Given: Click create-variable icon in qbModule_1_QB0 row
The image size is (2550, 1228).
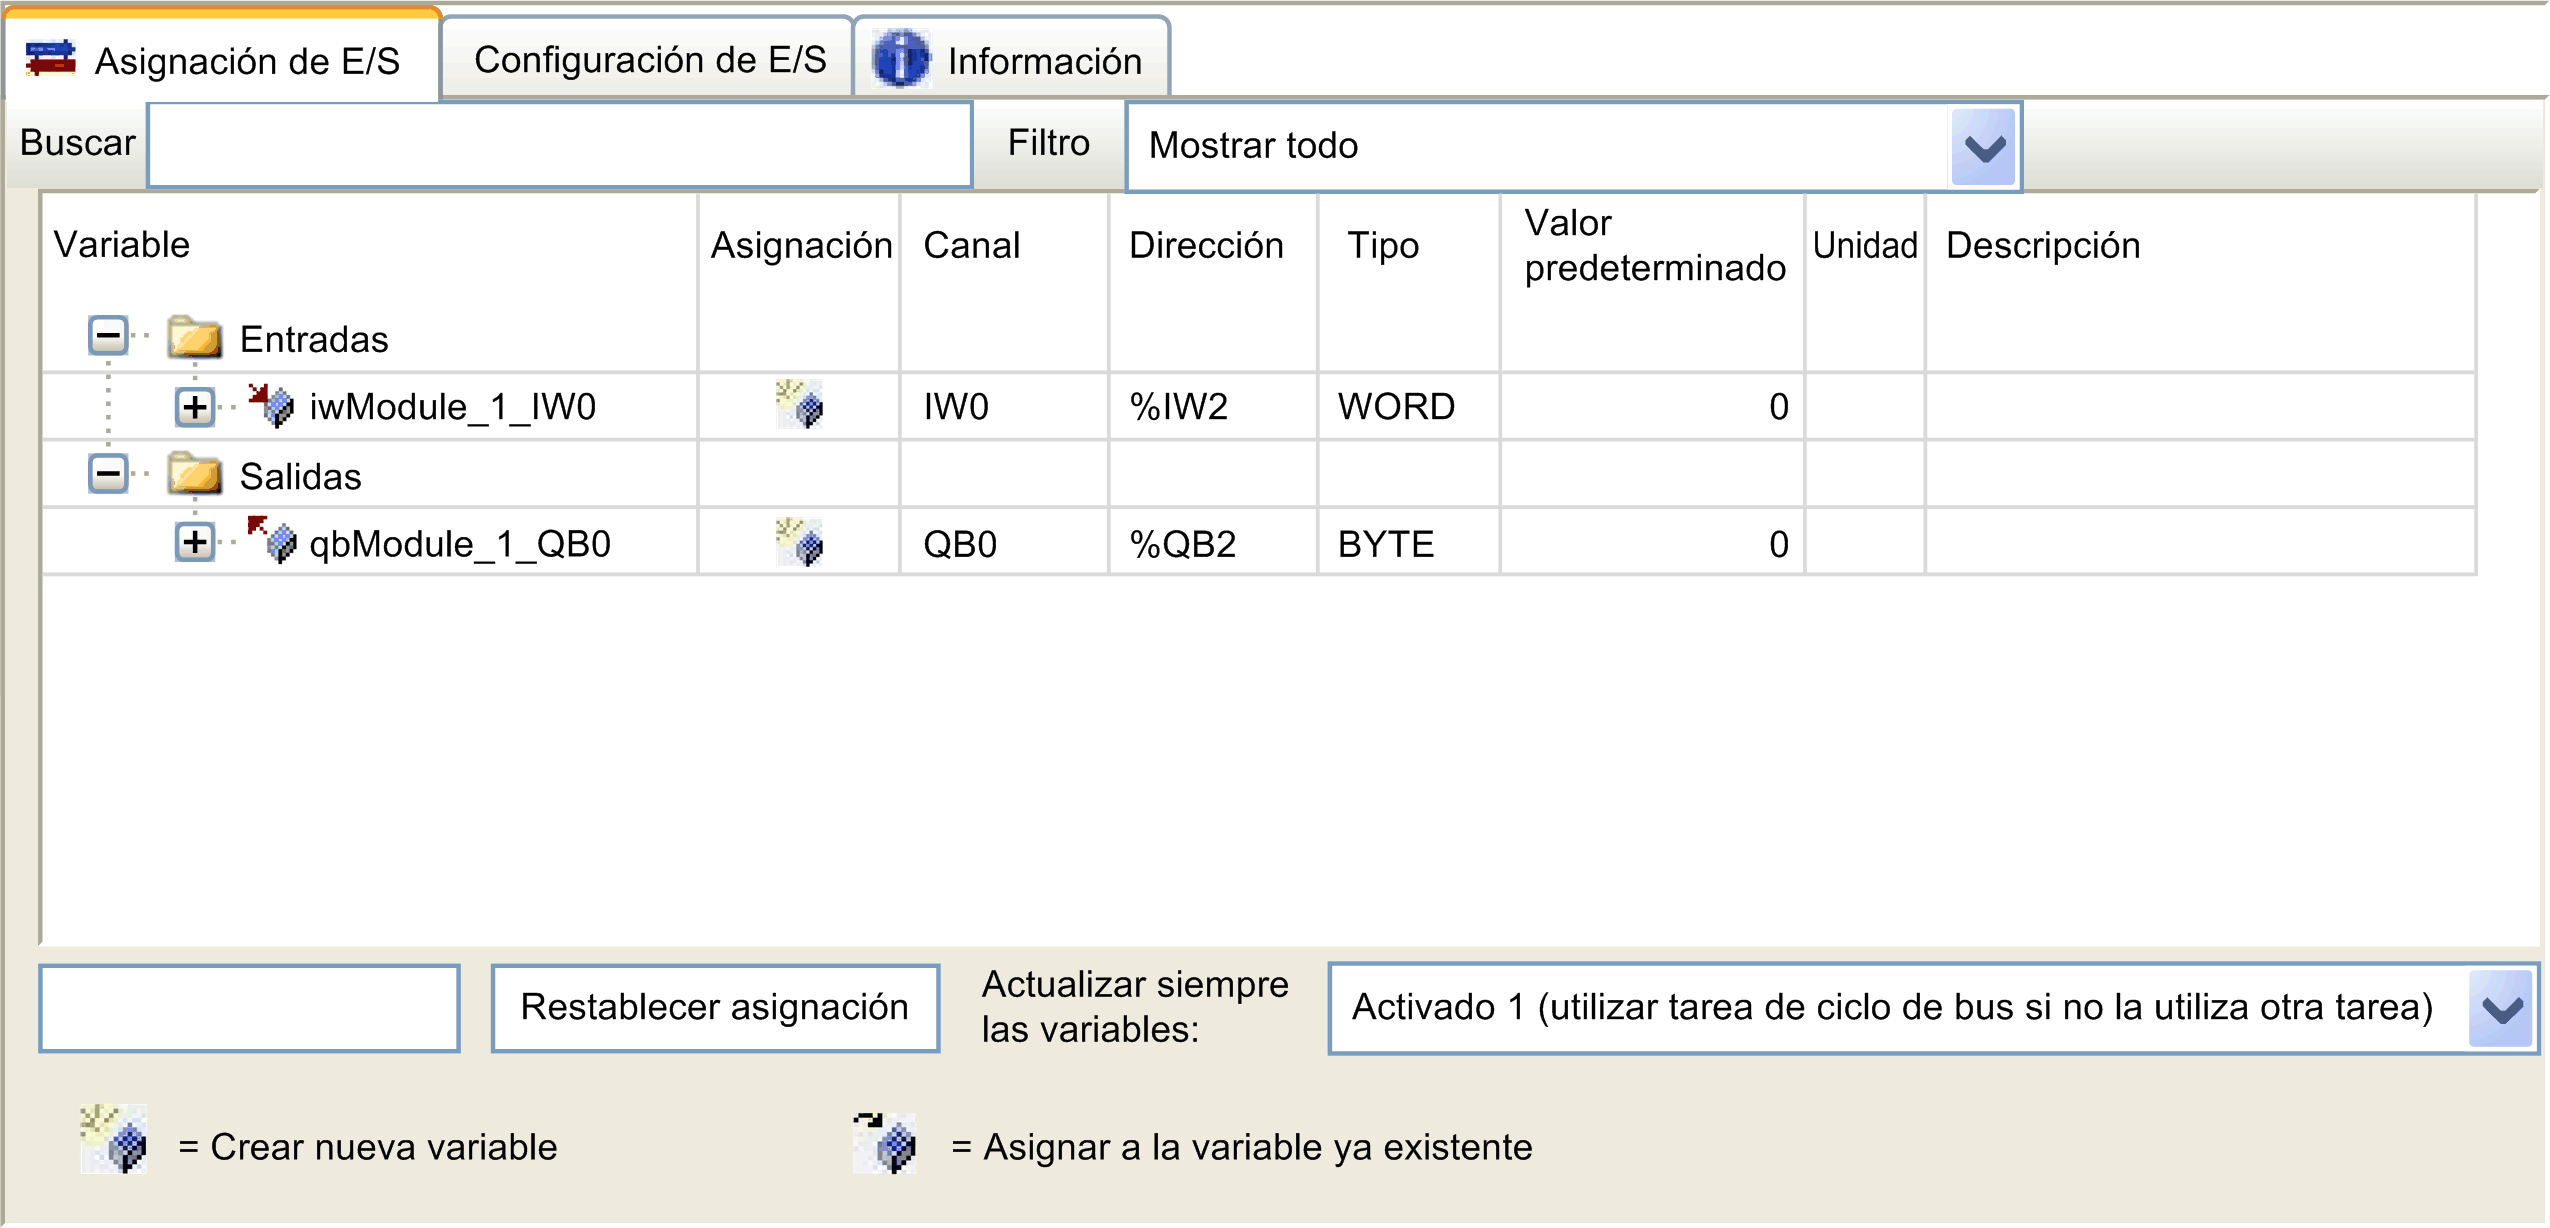Looking at the screenshot, I should click(799, 543).
